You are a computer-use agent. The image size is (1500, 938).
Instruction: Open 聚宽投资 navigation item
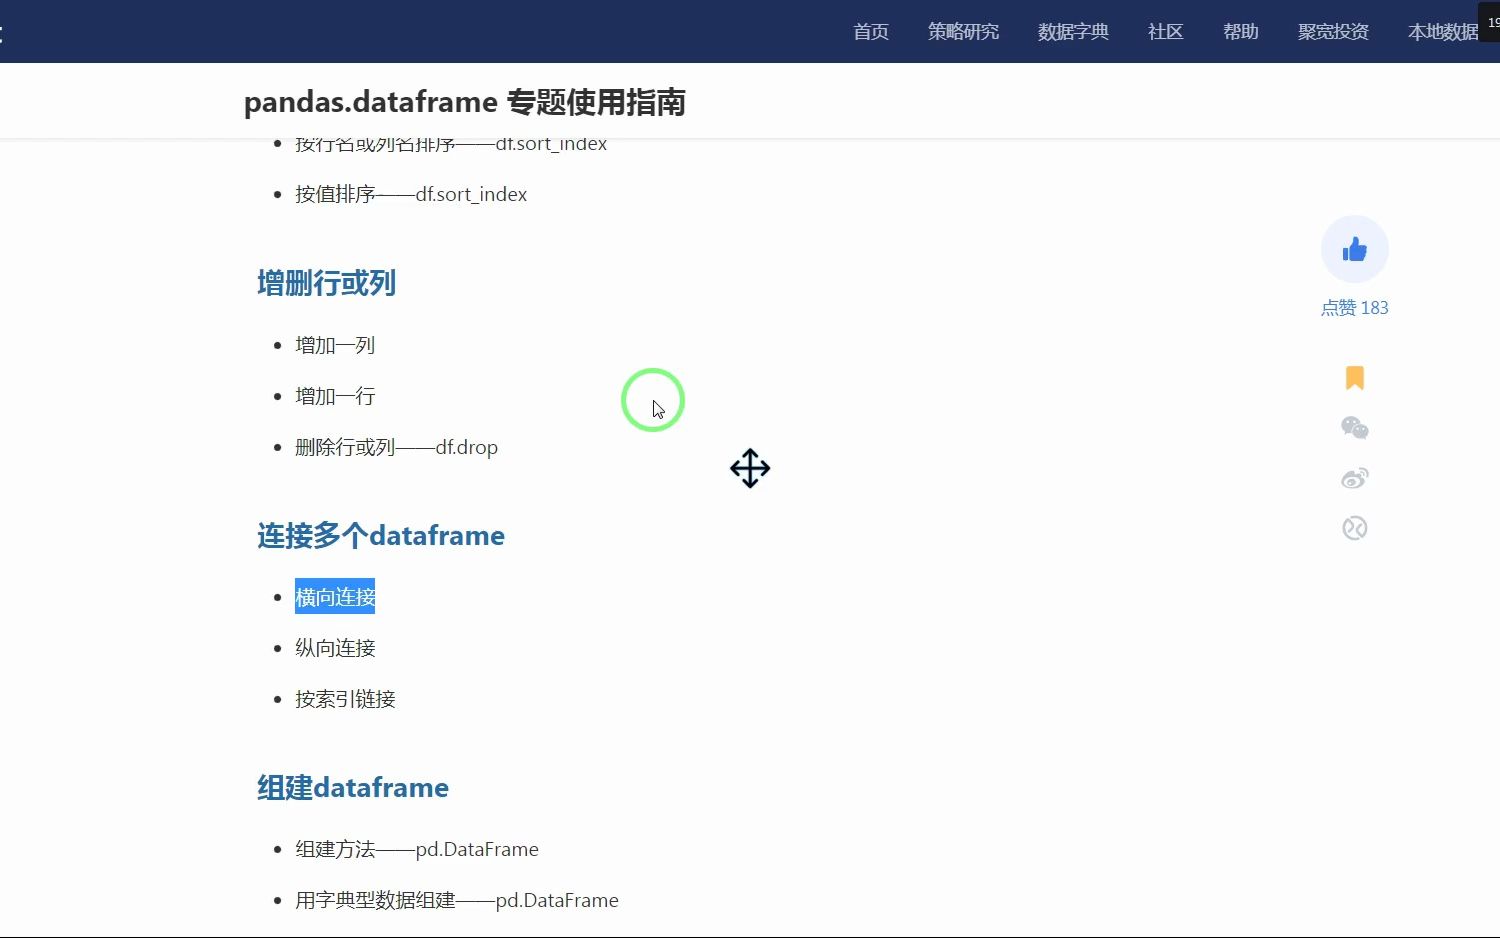tap(1334, 32)
